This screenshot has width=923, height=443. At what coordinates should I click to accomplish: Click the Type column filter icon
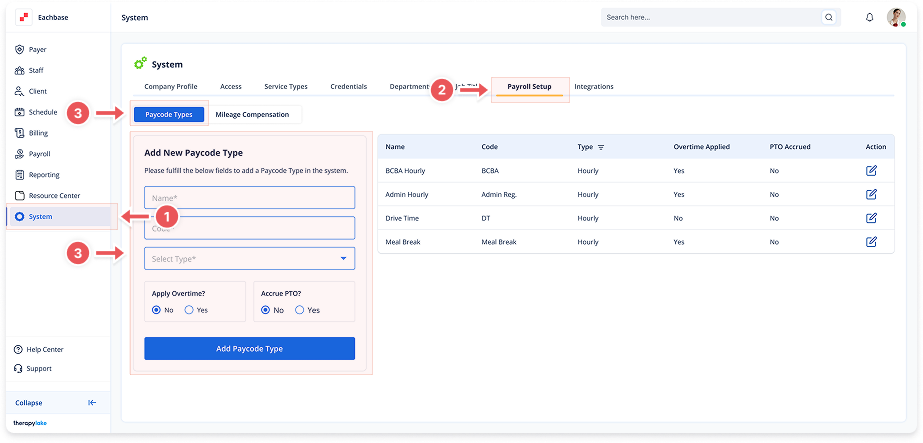tap(601, 147)
